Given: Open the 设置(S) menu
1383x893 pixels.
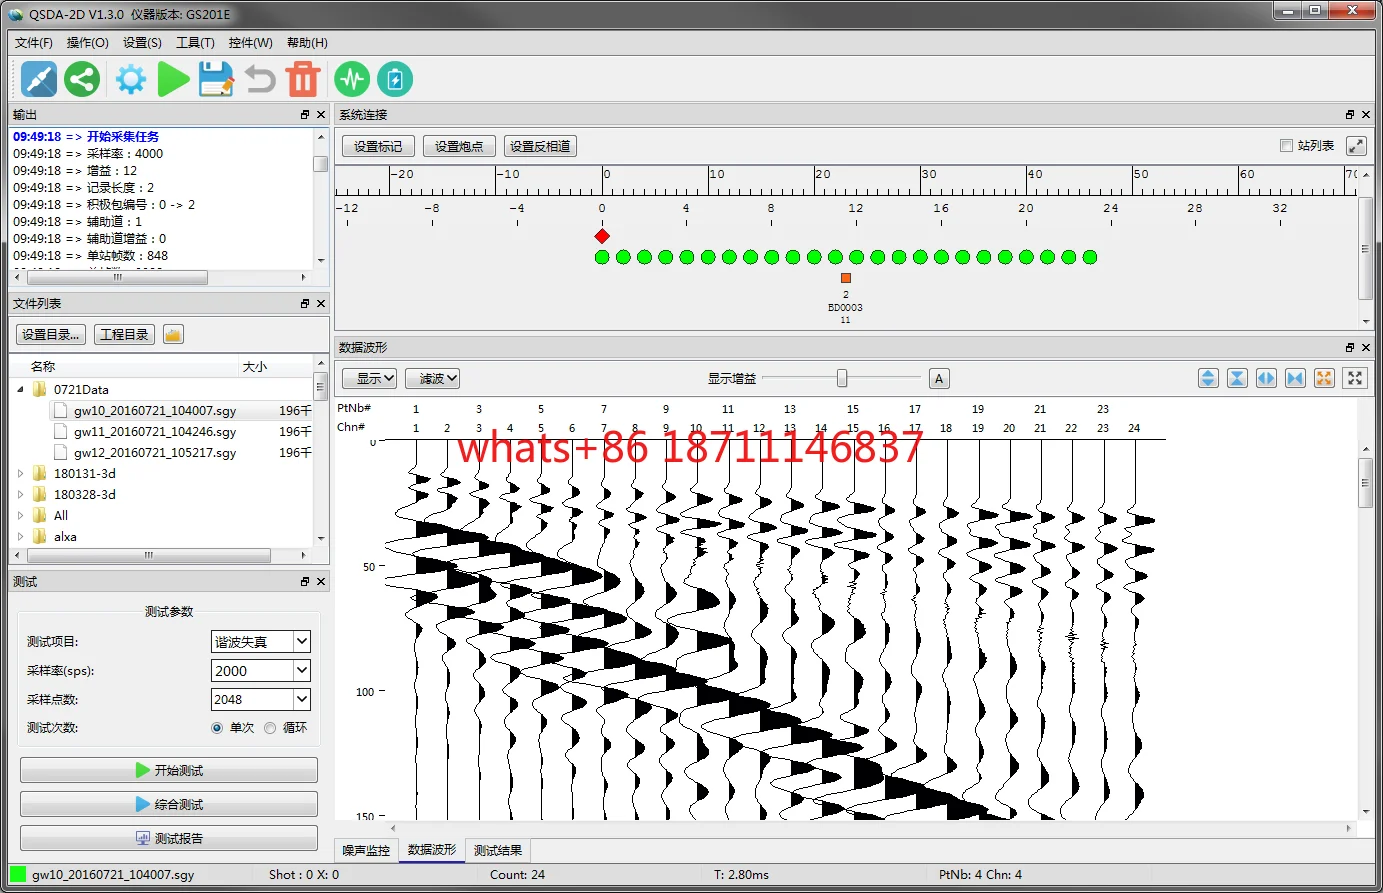Looking at the screenshot, I should pos(142,43).
